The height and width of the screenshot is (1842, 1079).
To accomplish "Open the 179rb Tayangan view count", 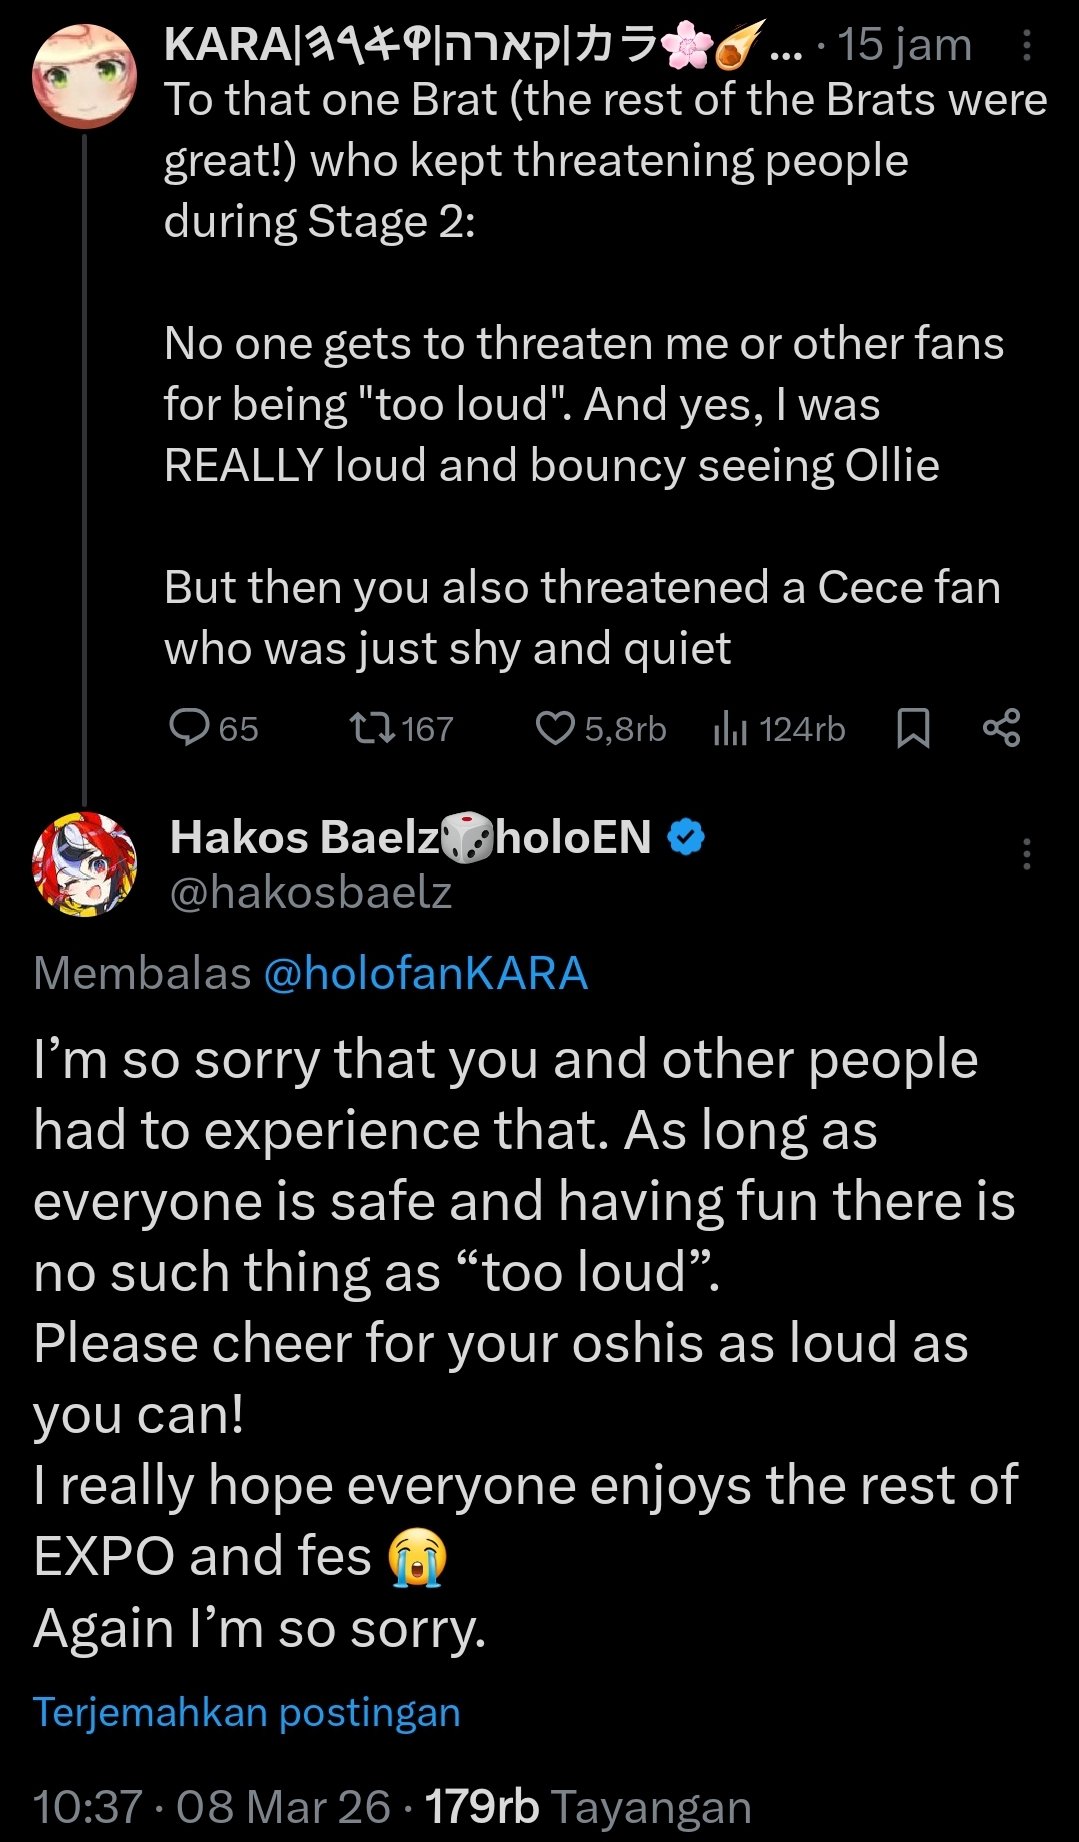I will [588, 1807].
